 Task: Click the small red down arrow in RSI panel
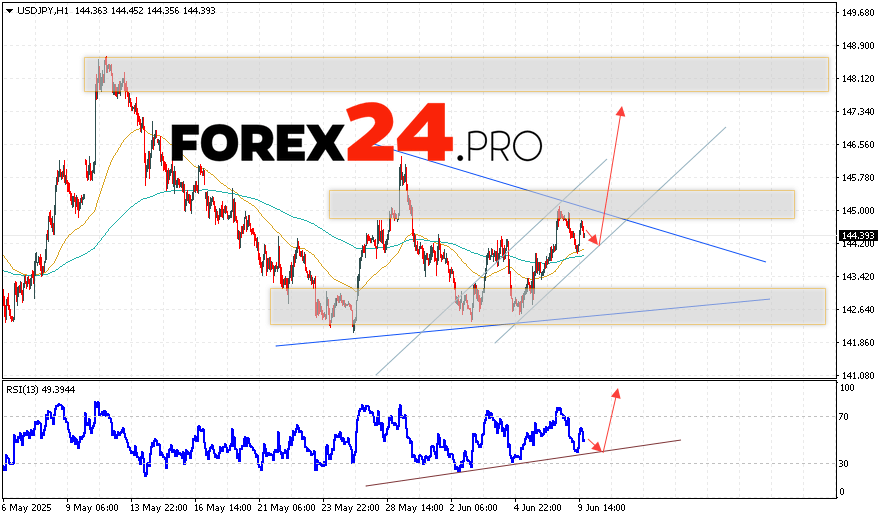(592, 442)
